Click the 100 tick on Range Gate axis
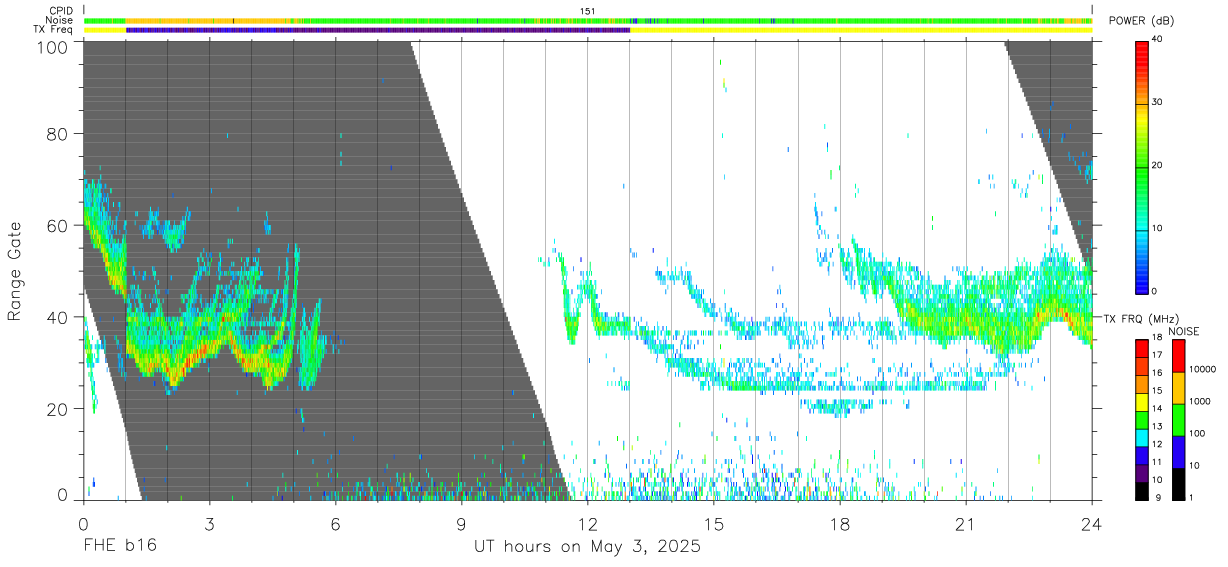Image resolution: width=1228 pixels, height=567 pixels. point(54,46)
